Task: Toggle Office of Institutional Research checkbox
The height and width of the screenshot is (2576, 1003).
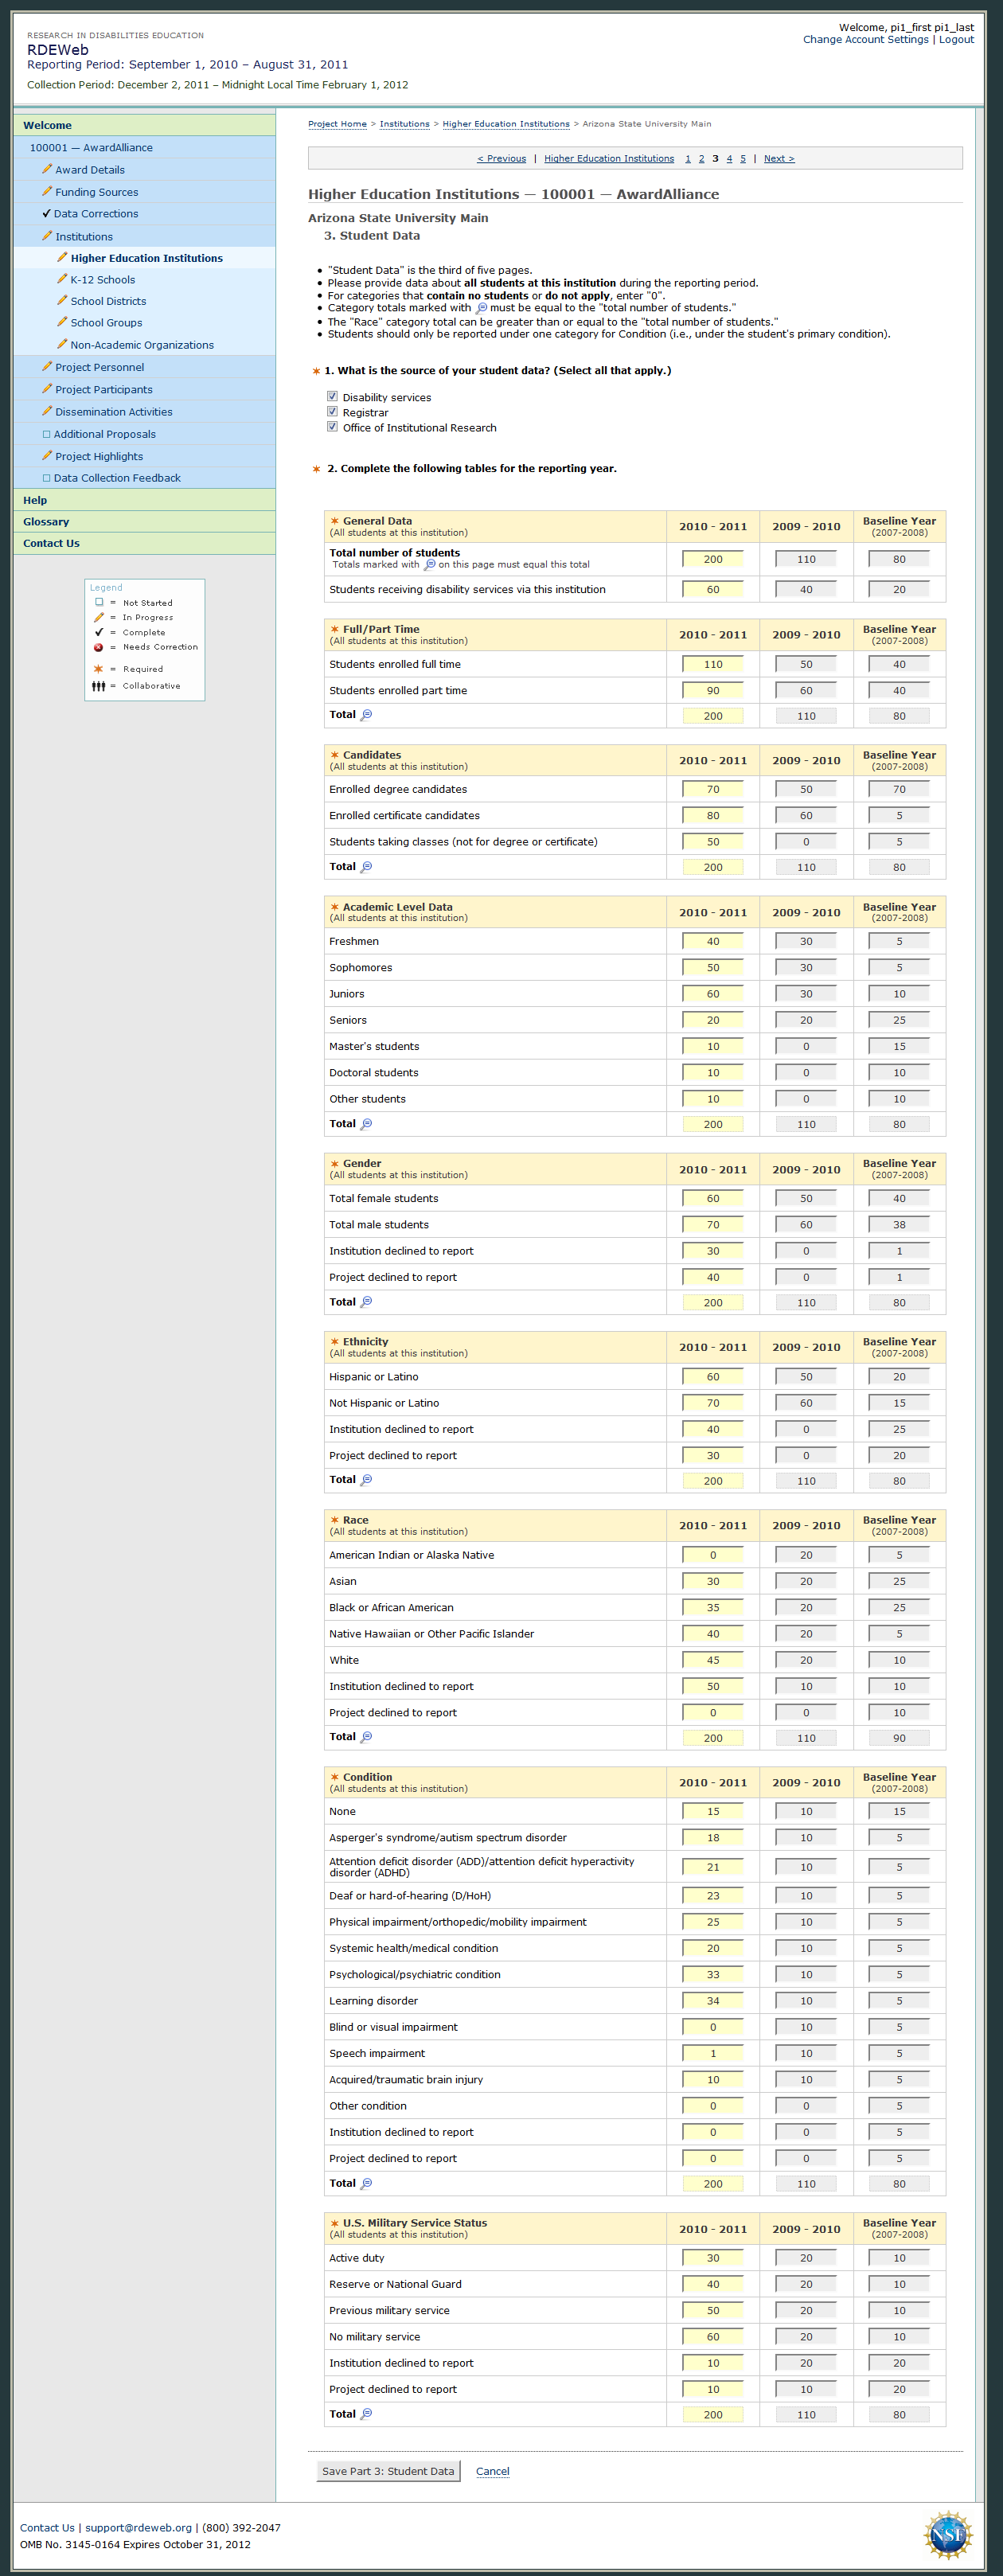Action: pyautogui.click(x=332, y=426)
